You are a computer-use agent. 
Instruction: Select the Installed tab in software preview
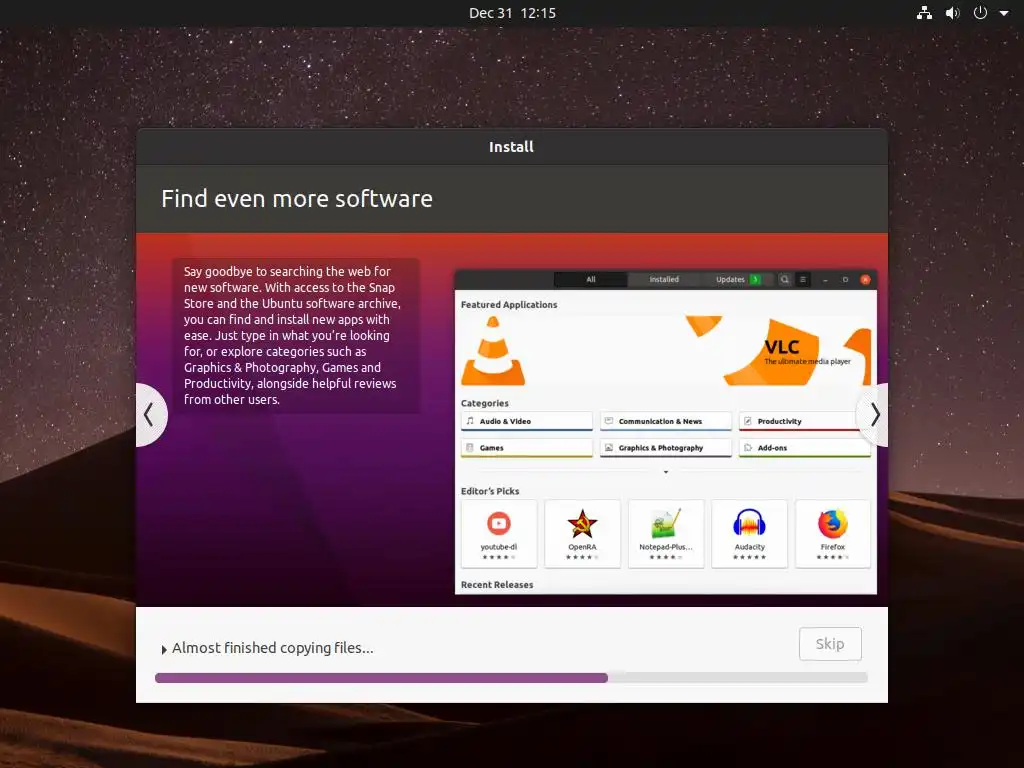click(x=664, y=280)
